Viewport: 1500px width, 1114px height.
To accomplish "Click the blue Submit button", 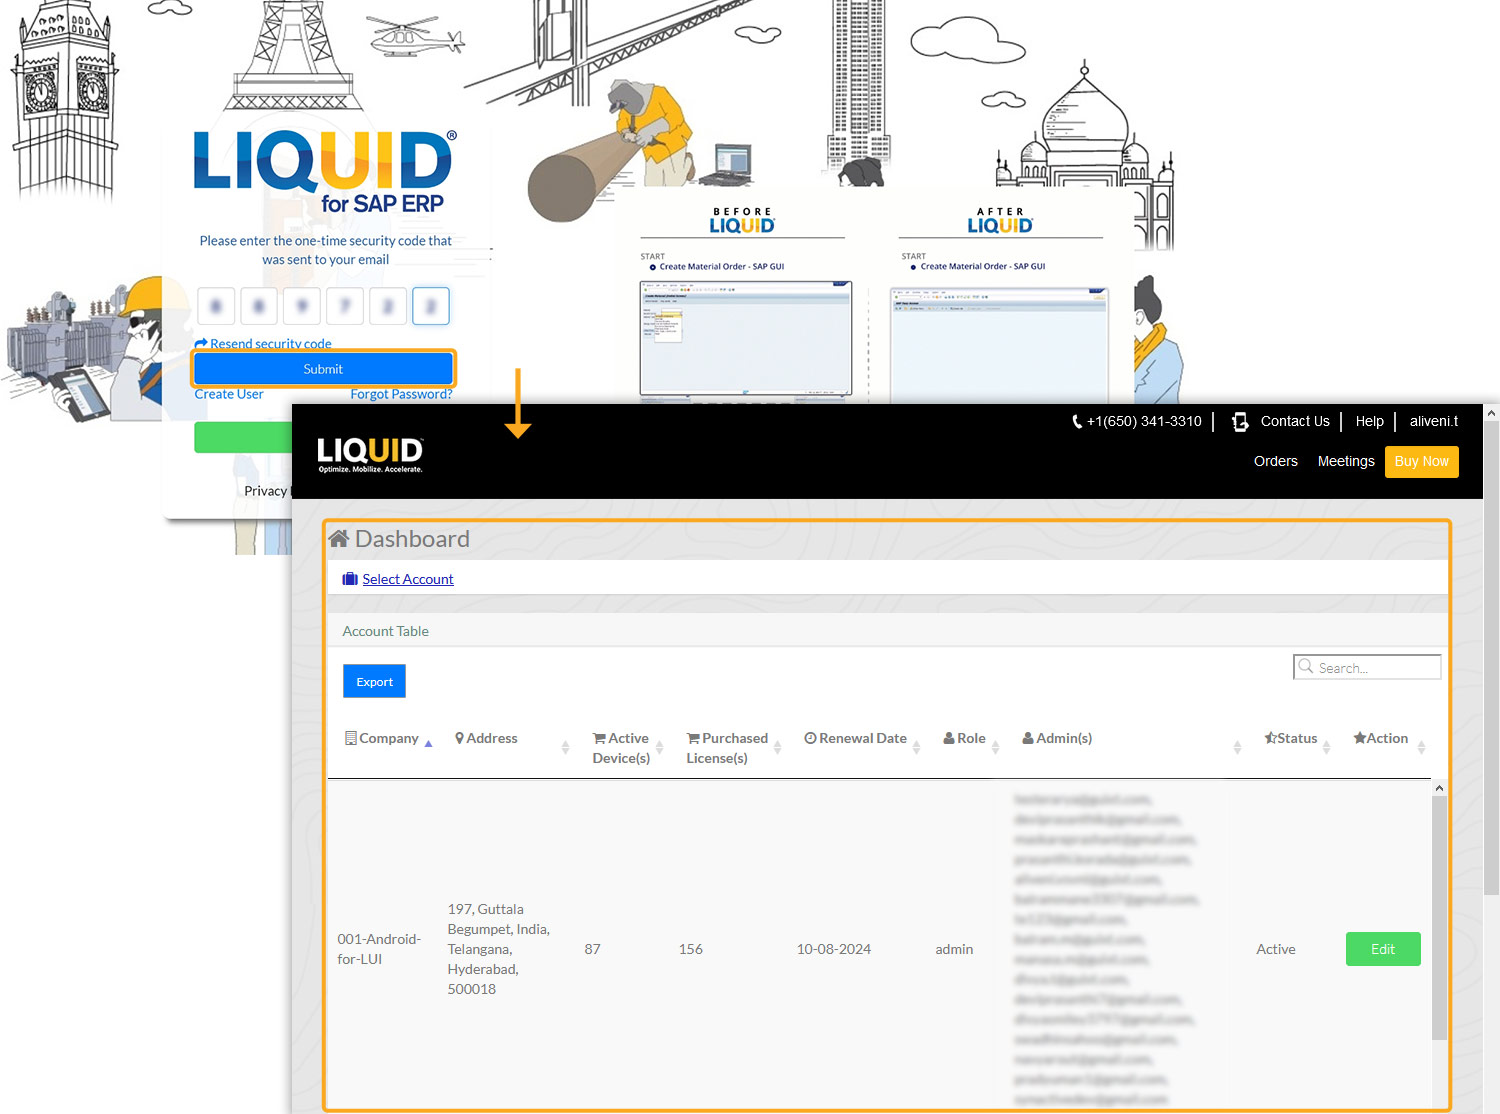I will [x=323, y=369].
